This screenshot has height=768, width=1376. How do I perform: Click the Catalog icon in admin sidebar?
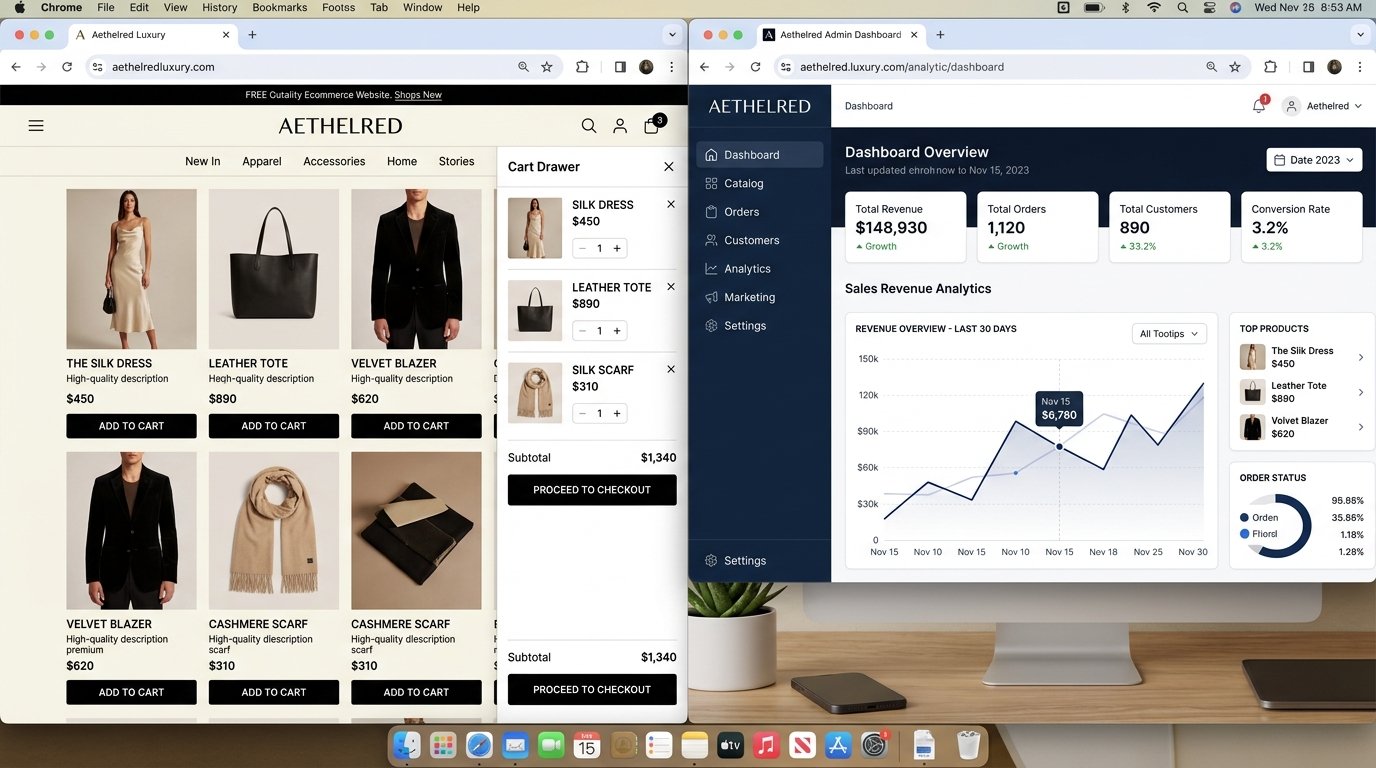[711, 184]
